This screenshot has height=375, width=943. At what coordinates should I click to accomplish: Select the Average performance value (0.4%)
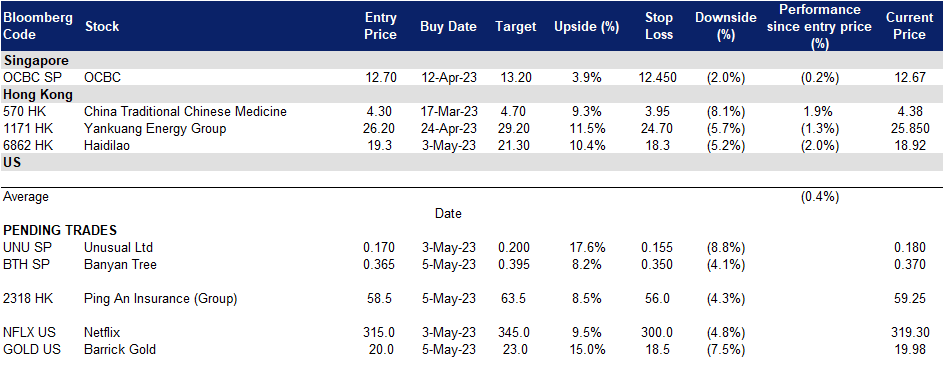click(x=820, y=197)
